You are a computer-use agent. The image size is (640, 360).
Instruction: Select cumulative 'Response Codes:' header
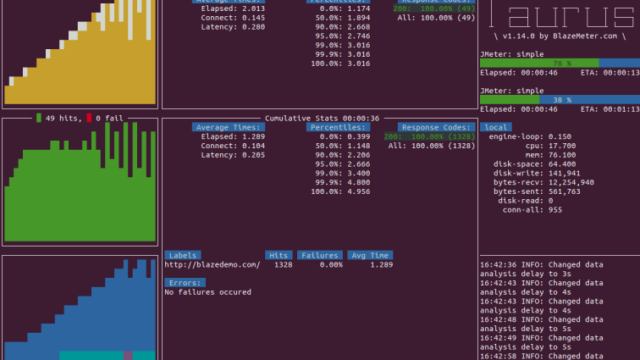click(436, 127)
